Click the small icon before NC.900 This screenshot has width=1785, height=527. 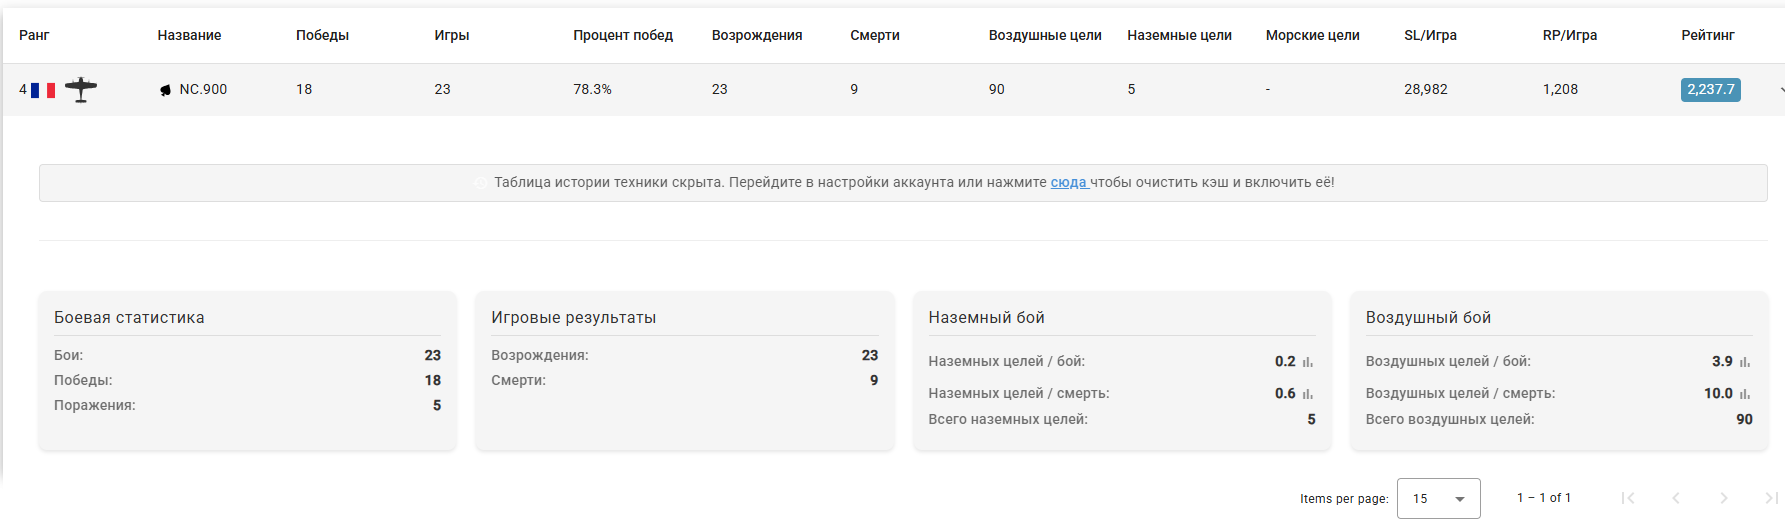tap(165, 90)
